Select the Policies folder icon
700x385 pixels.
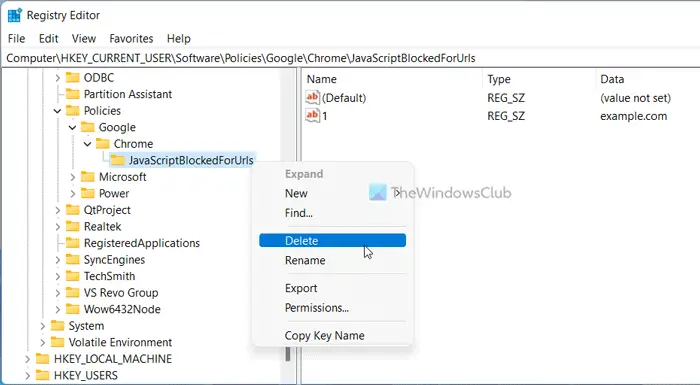coord(72,111)
